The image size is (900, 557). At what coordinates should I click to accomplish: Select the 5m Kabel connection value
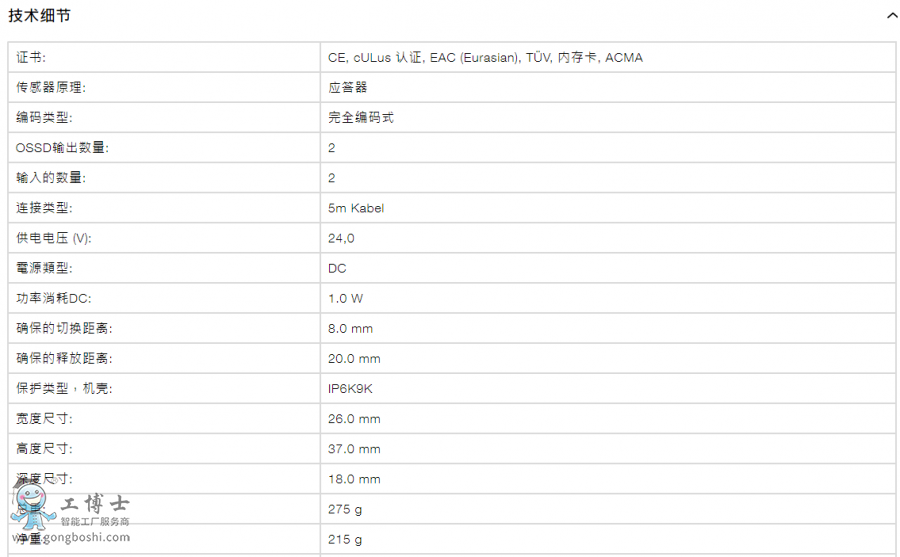click(x=356, y=208)
